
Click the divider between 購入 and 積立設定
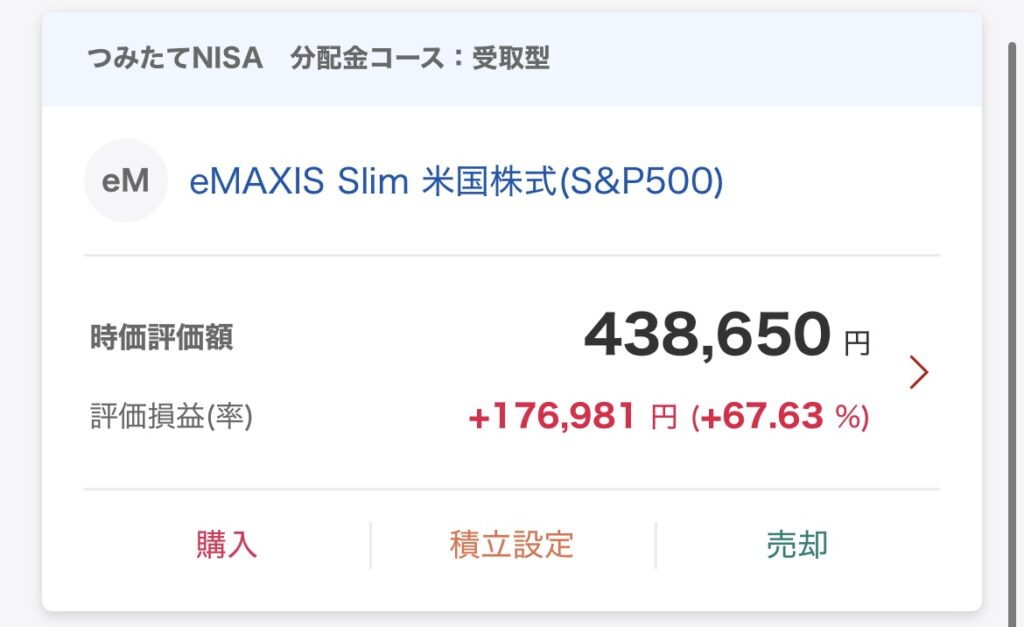(370, 545)
